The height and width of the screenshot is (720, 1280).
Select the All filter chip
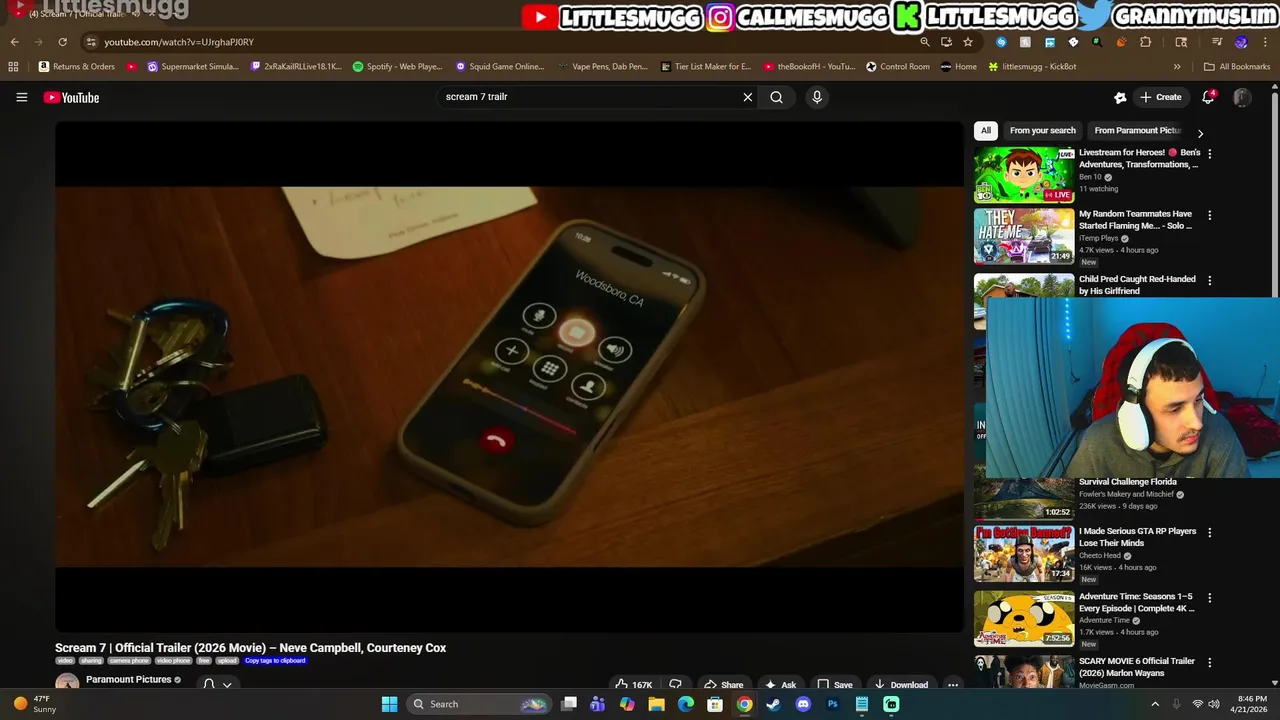coord(986,130)
